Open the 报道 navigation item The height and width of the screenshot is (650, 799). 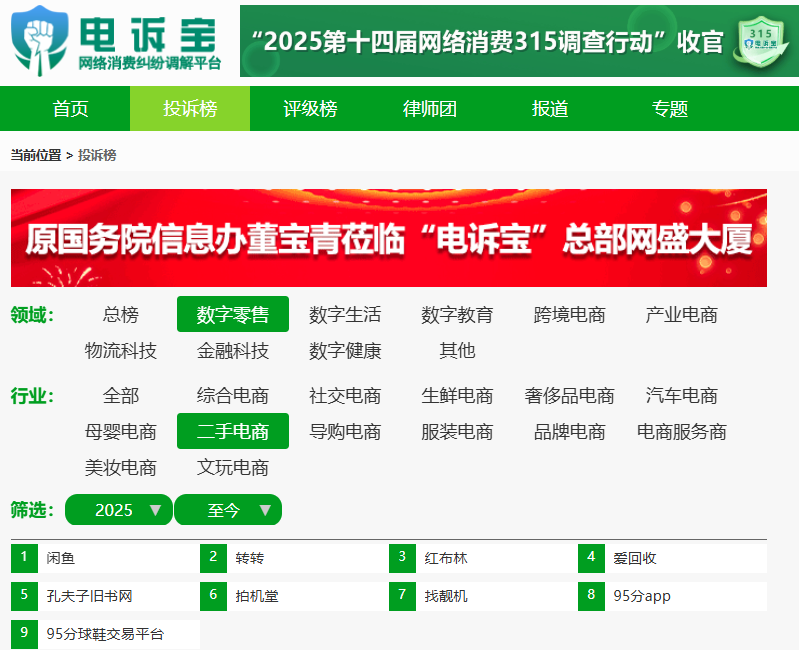[x=550, y=109]
